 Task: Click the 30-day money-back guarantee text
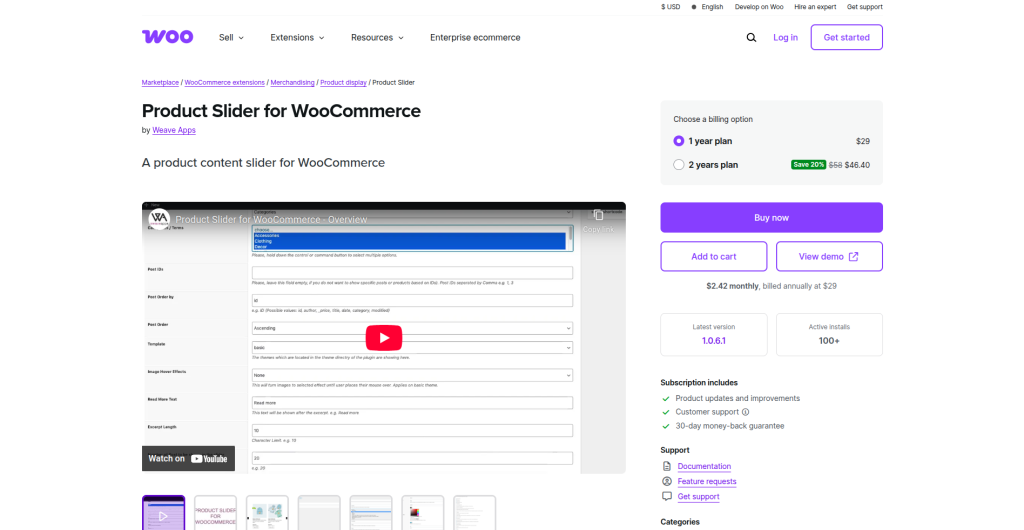(x=729, y=426)
